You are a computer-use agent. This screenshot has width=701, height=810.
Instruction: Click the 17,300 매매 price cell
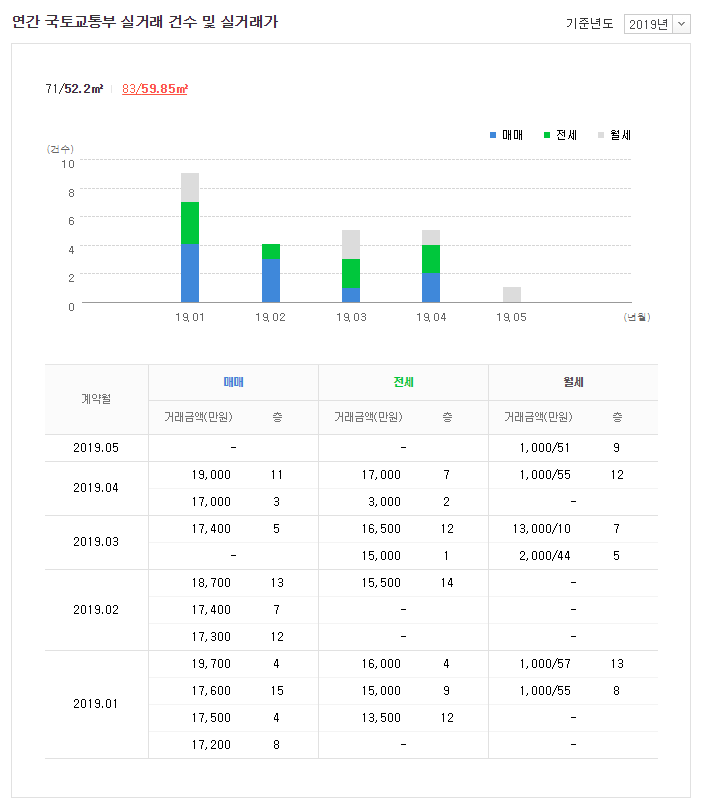coord(211,637)
